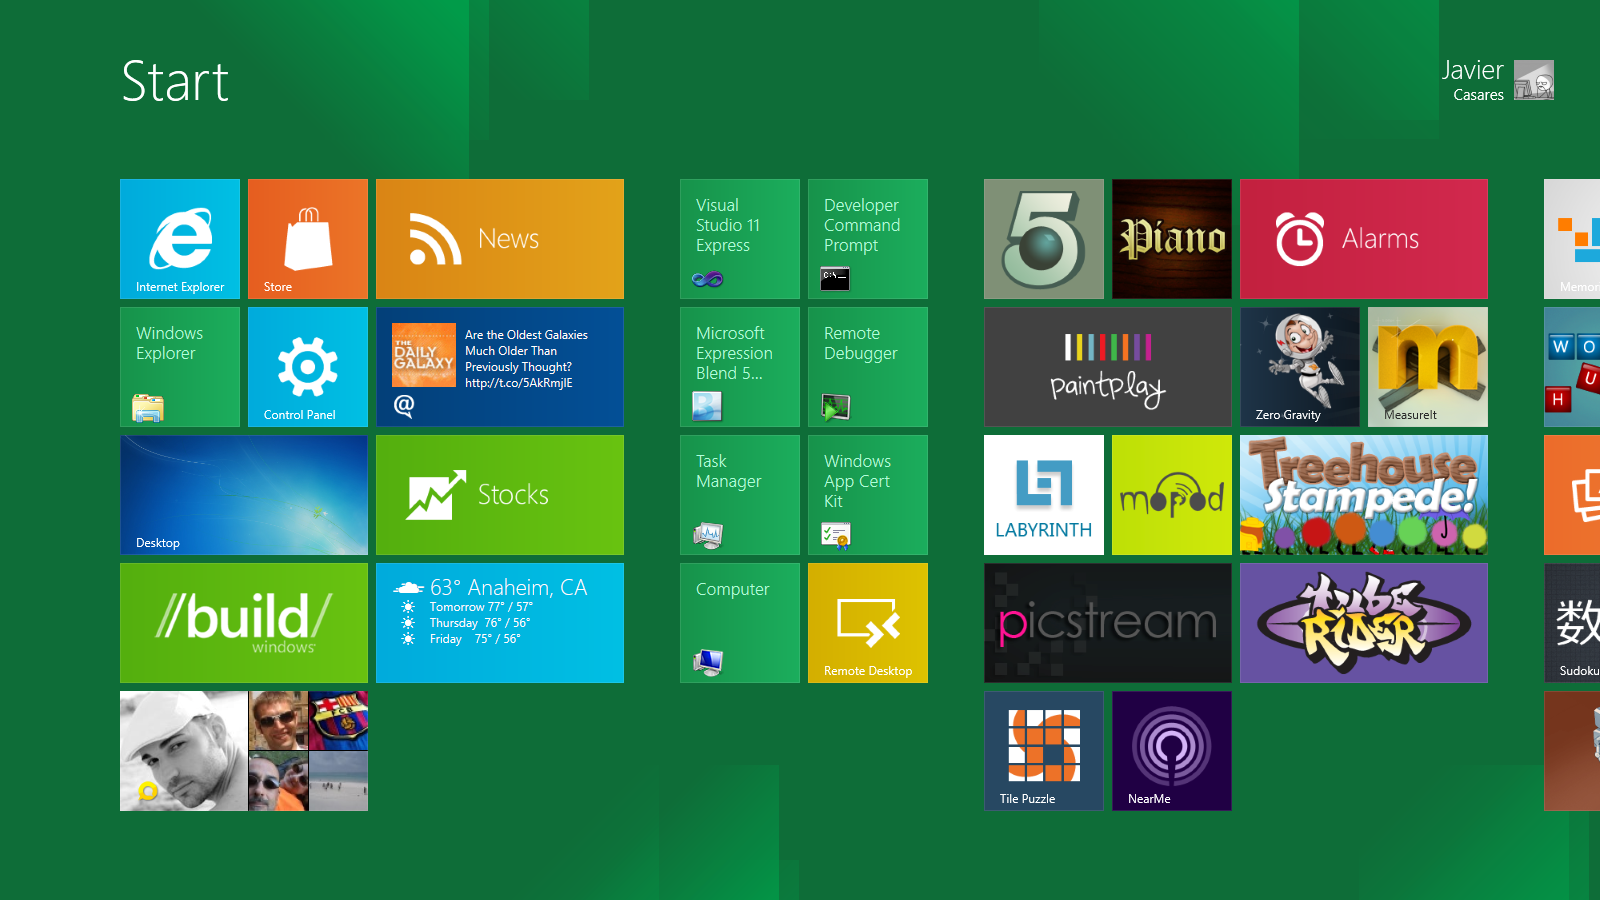The image size is (1600, 900).
Task: Launch the mopod app tile
Action: 1172,495
